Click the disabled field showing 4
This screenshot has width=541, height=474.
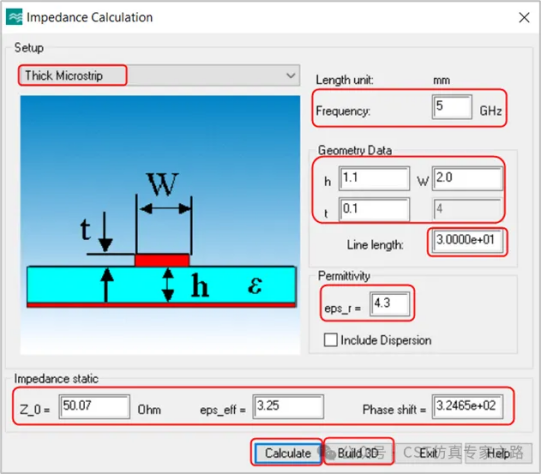tap(468, 209)
